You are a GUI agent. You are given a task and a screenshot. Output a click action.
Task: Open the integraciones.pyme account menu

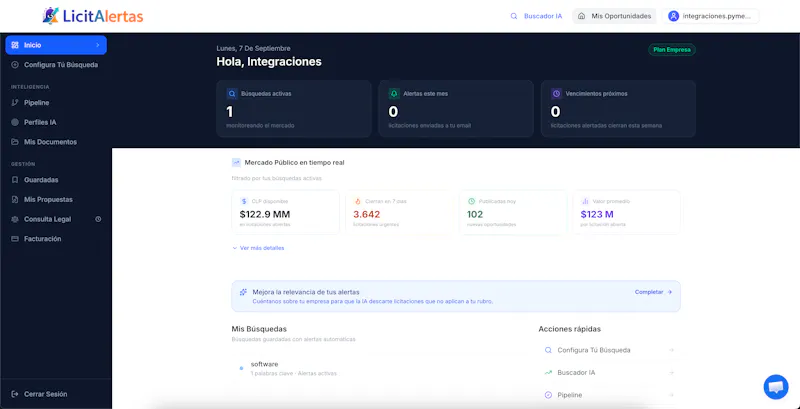[711, 16]
